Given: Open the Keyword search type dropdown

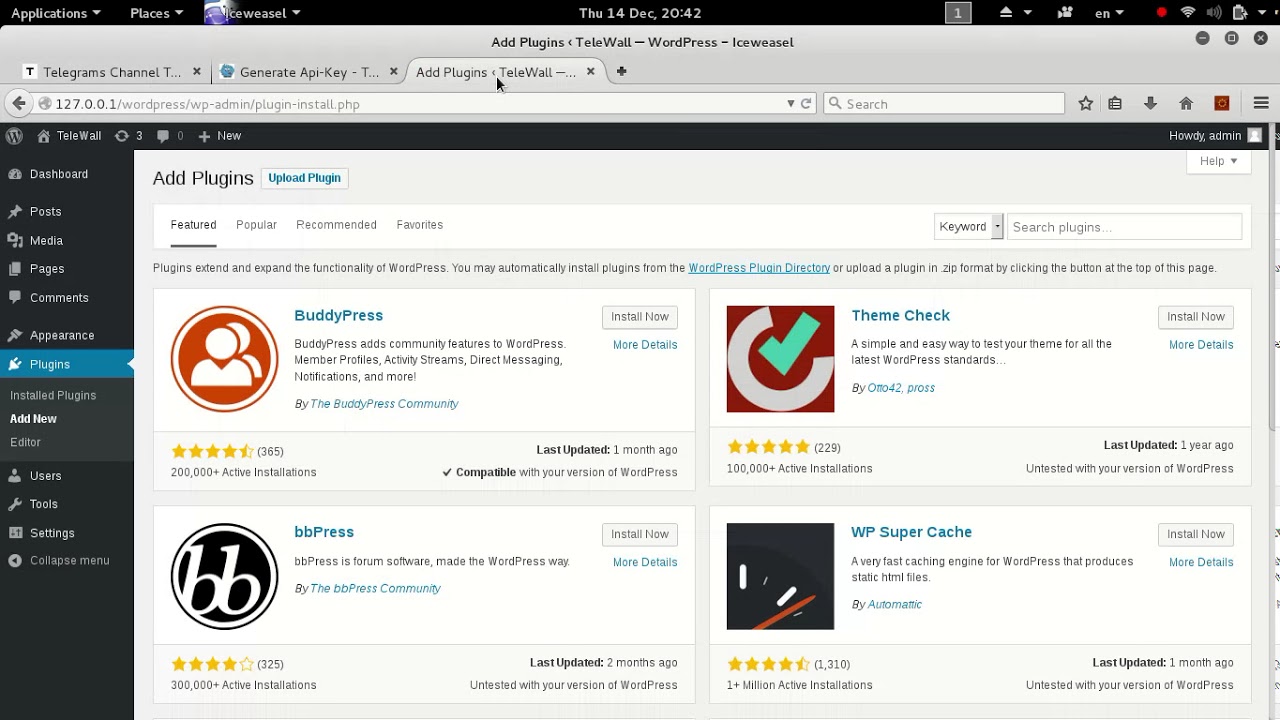Looking at the screenshot, I should click(x=968, y=227).
